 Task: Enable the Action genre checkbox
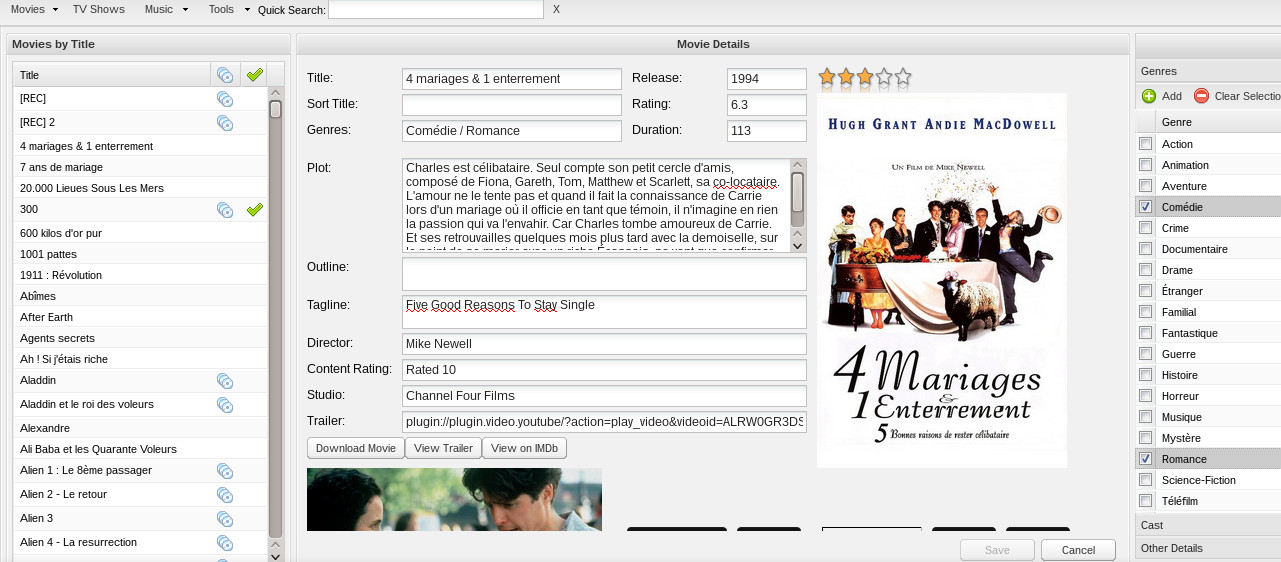pos(1145,144)
